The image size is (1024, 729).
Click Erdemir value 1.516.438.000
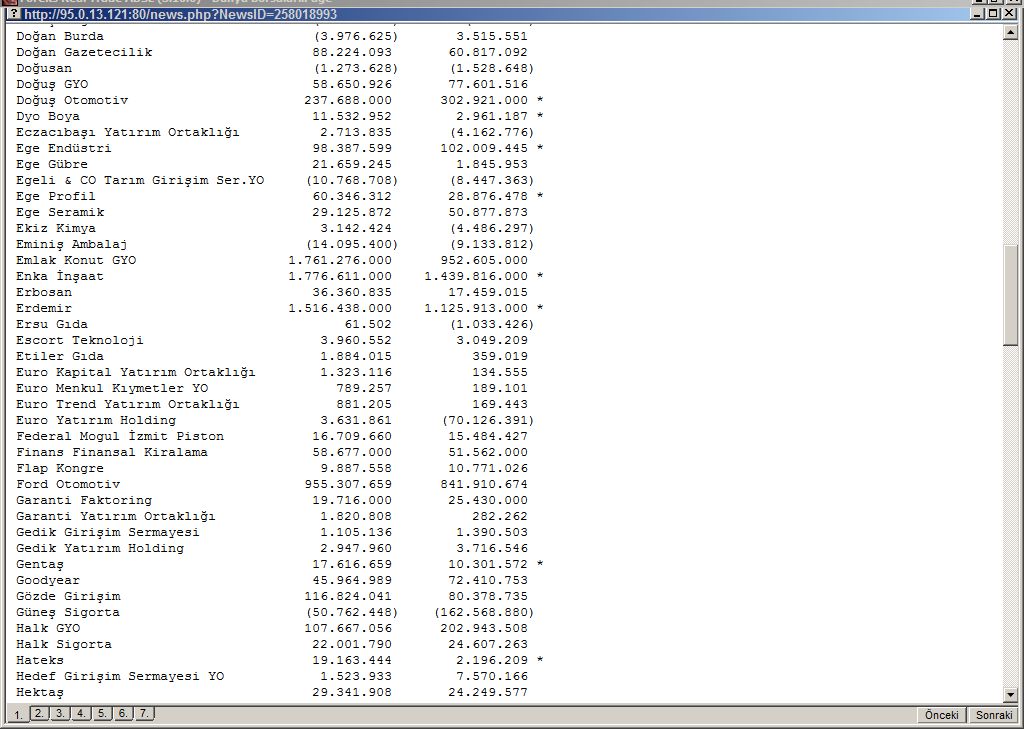click(340, 308)
